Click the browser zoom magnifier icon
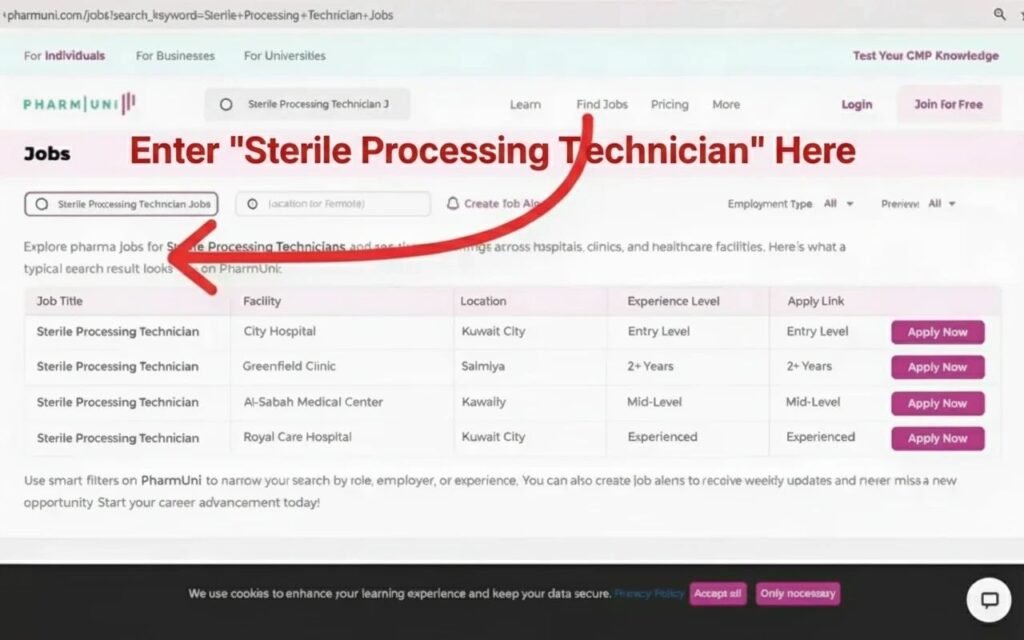1024x640 pixels. click(999, 14)
